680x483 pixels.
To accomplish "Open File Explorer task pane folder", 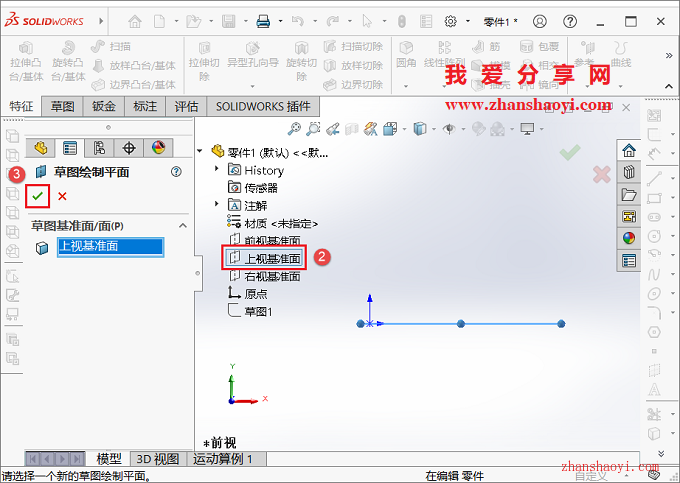I will 628,194.
